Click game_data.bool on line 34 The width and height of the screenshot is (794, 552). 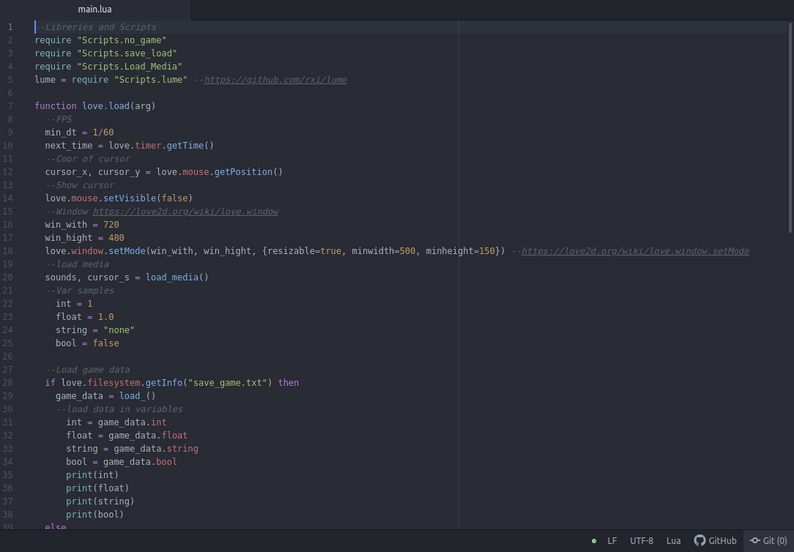point(140,461)
